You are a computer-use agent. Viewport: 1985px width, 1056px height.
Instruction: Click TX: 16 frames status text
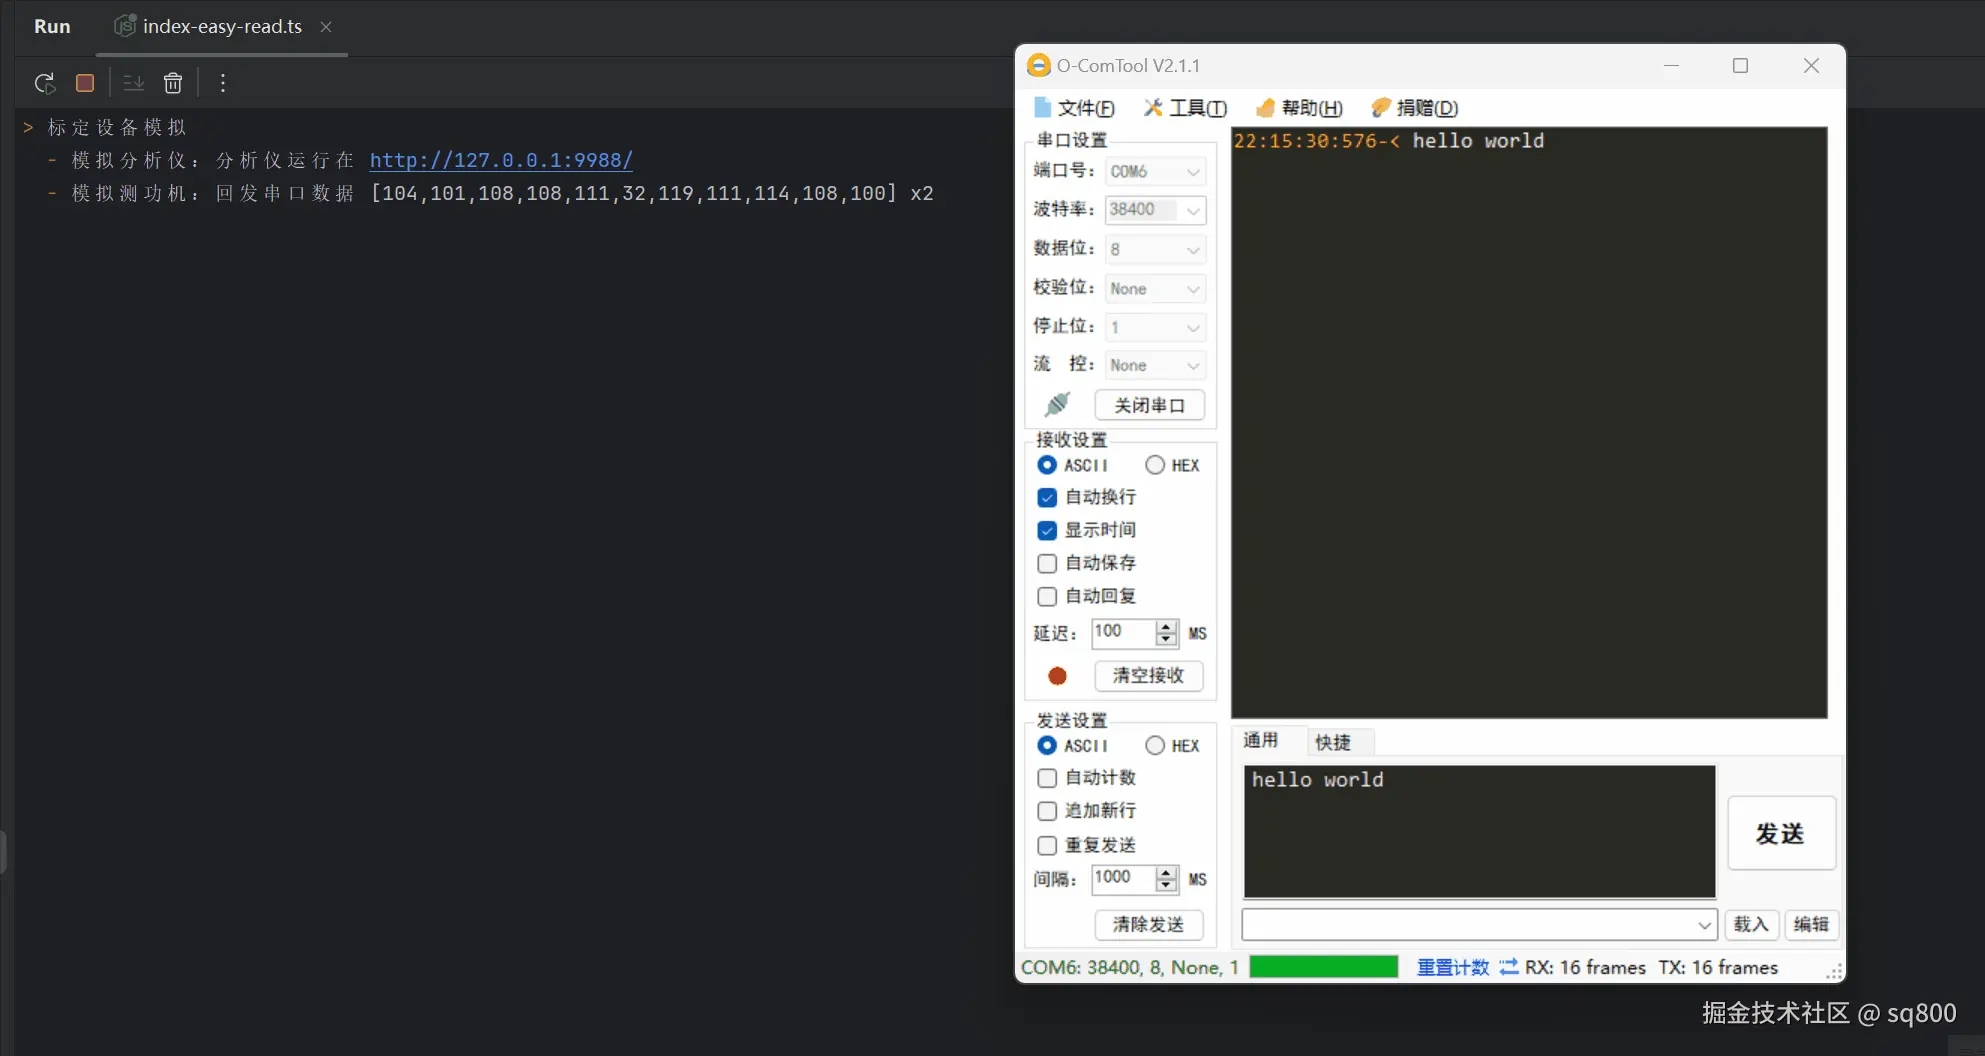(x=1718, y=967)
